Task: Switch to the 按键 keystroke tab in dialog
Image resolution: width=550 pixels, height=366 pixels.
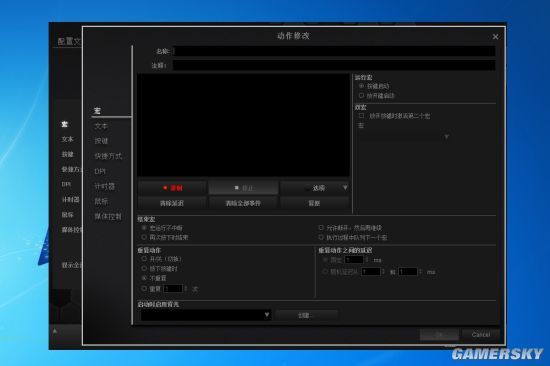Action: (x=101, y=141)
